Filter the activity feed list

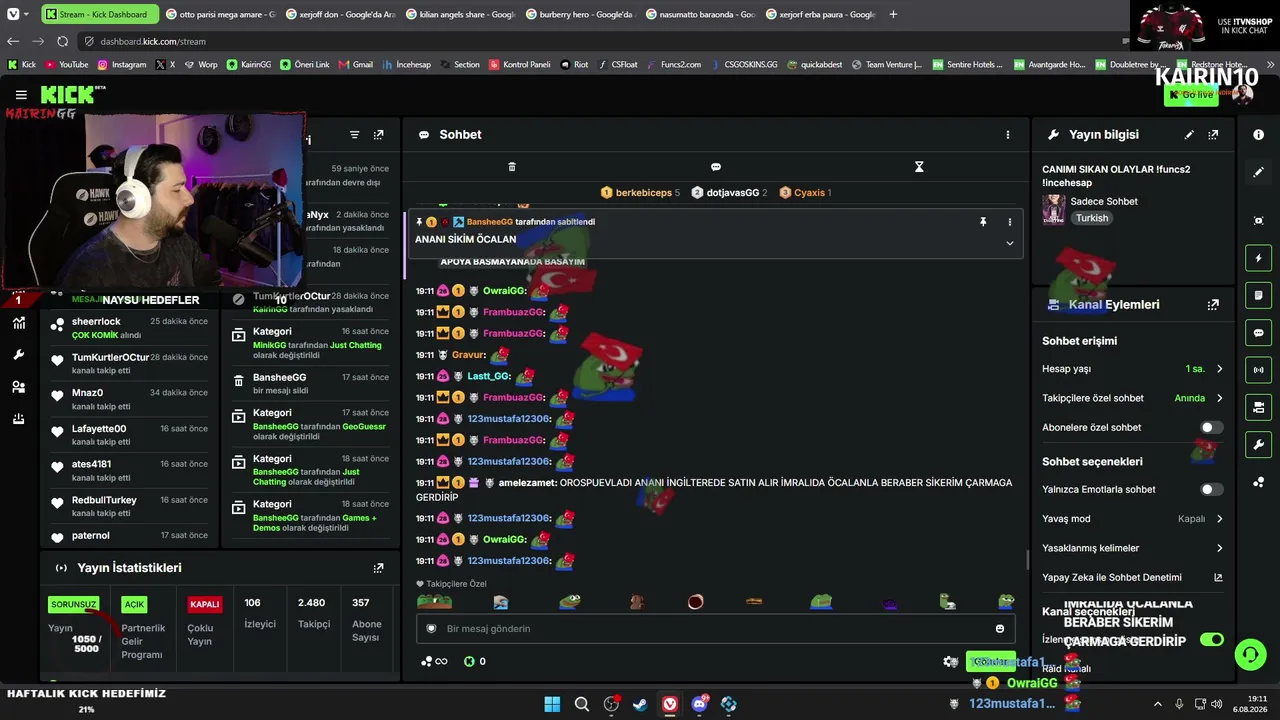[x=354, y=135]
